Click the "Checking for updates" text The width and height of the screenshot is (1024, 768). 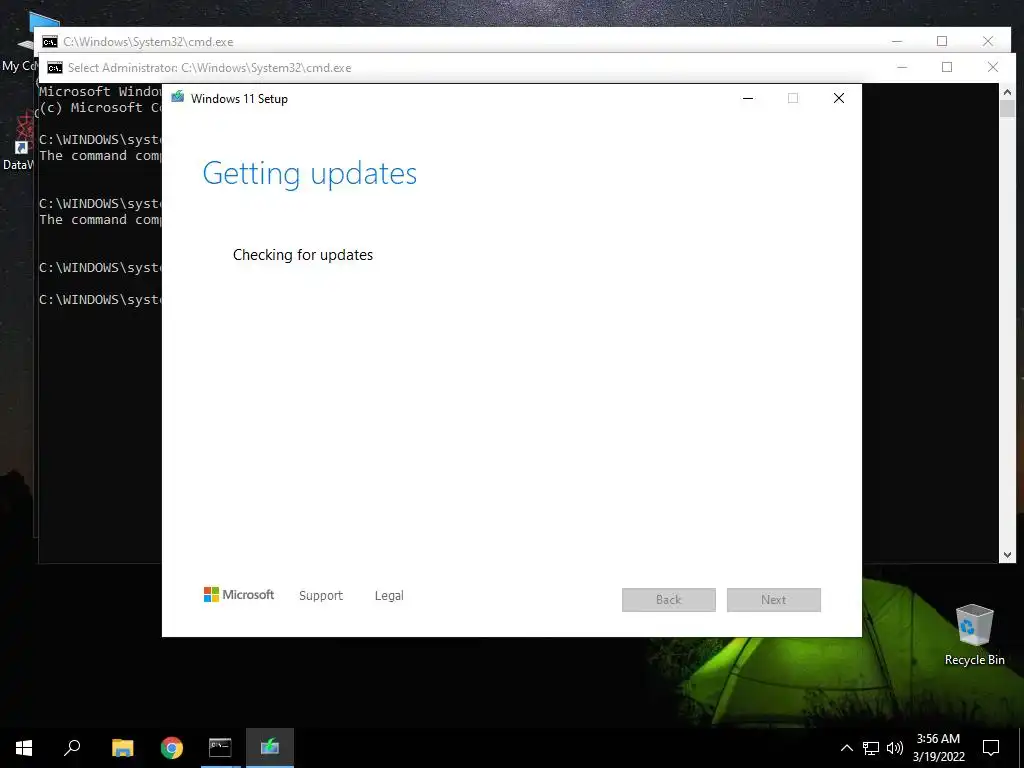pyautogui.click(x=303, y=255)
